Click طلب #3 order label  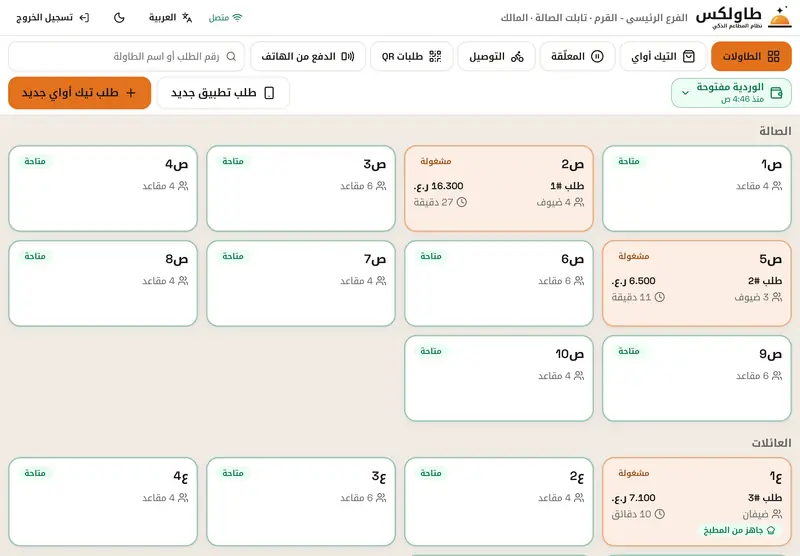pos(765,498)
